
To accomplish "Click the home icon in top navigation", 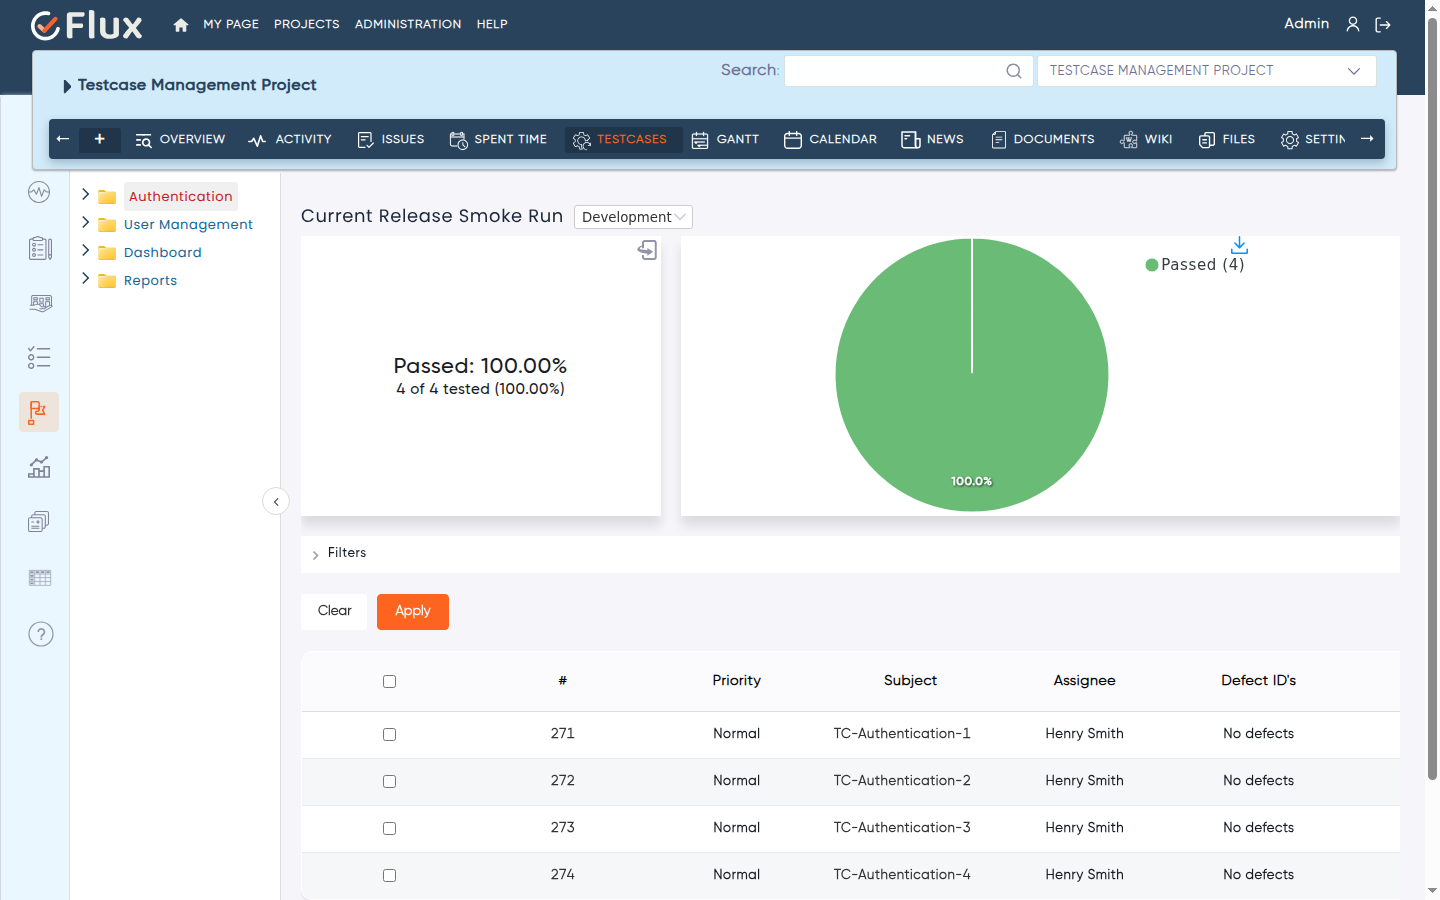I will [x=181, y=25].
